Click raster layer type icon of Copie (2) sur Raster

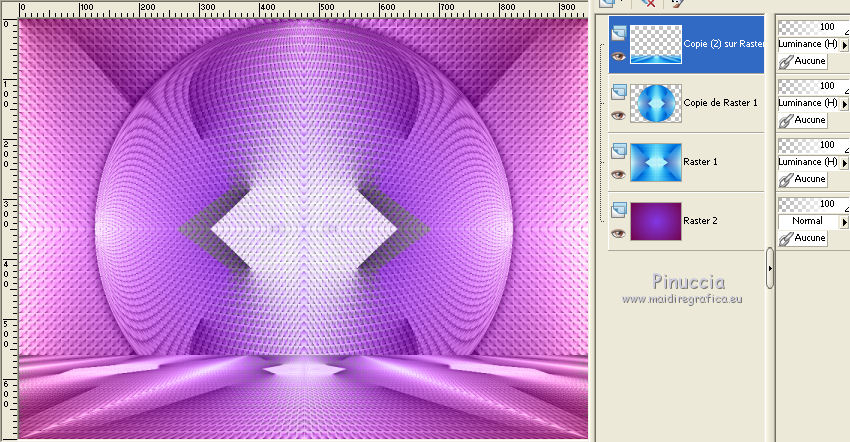point(619,34)
